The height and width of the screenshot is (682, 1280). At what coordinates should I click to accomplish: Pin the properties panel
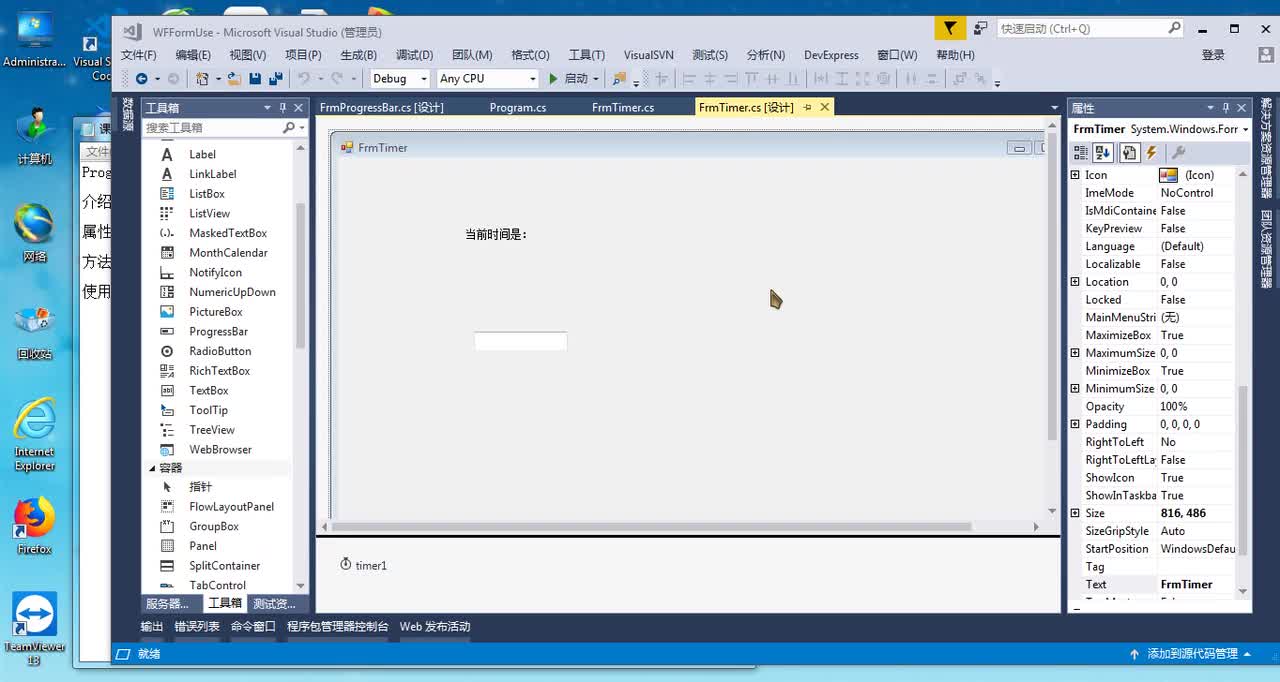click(1226, 108)
